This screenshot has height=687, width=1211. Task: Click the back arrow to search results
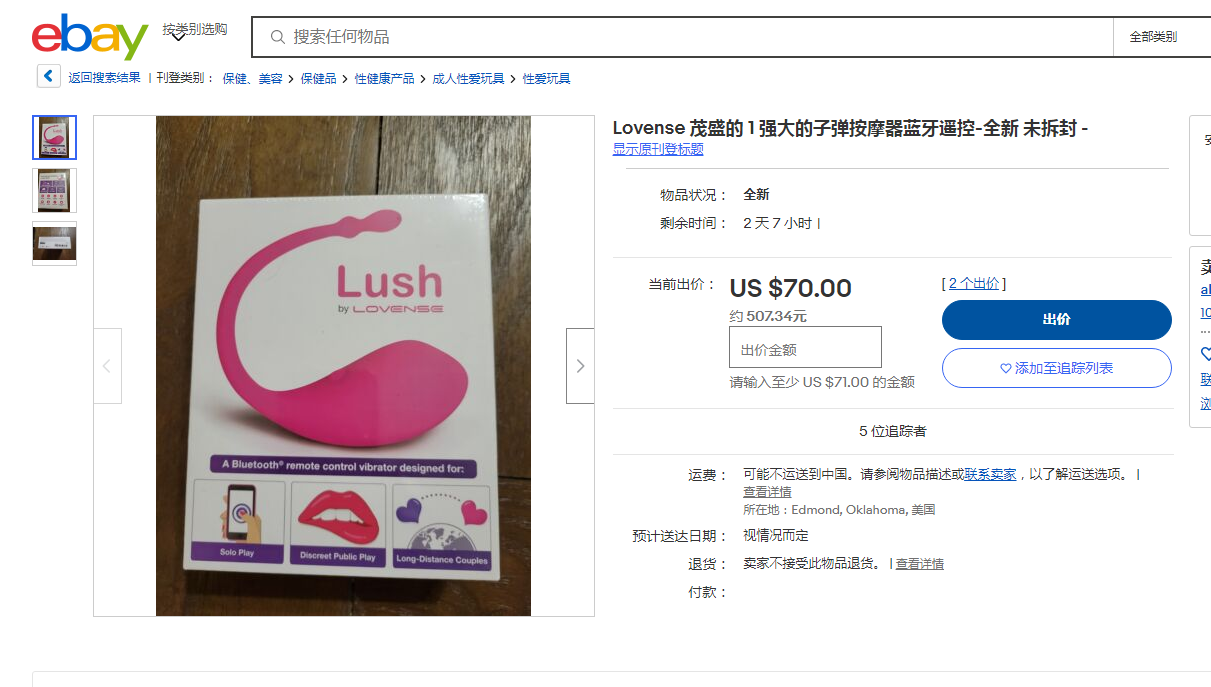click(x=48, y=77)
